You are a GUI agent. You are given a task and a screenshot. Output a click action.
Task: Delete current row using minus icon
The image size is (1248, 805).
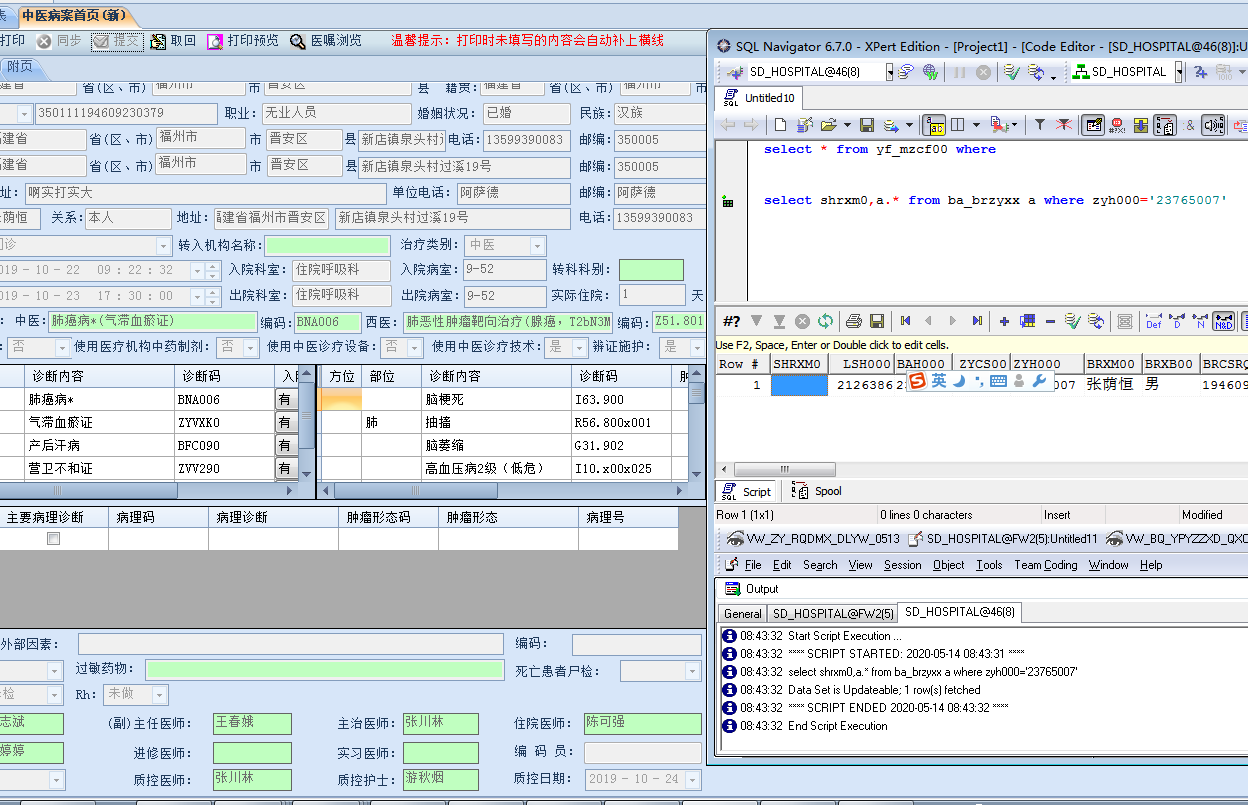coord(1050,321)
